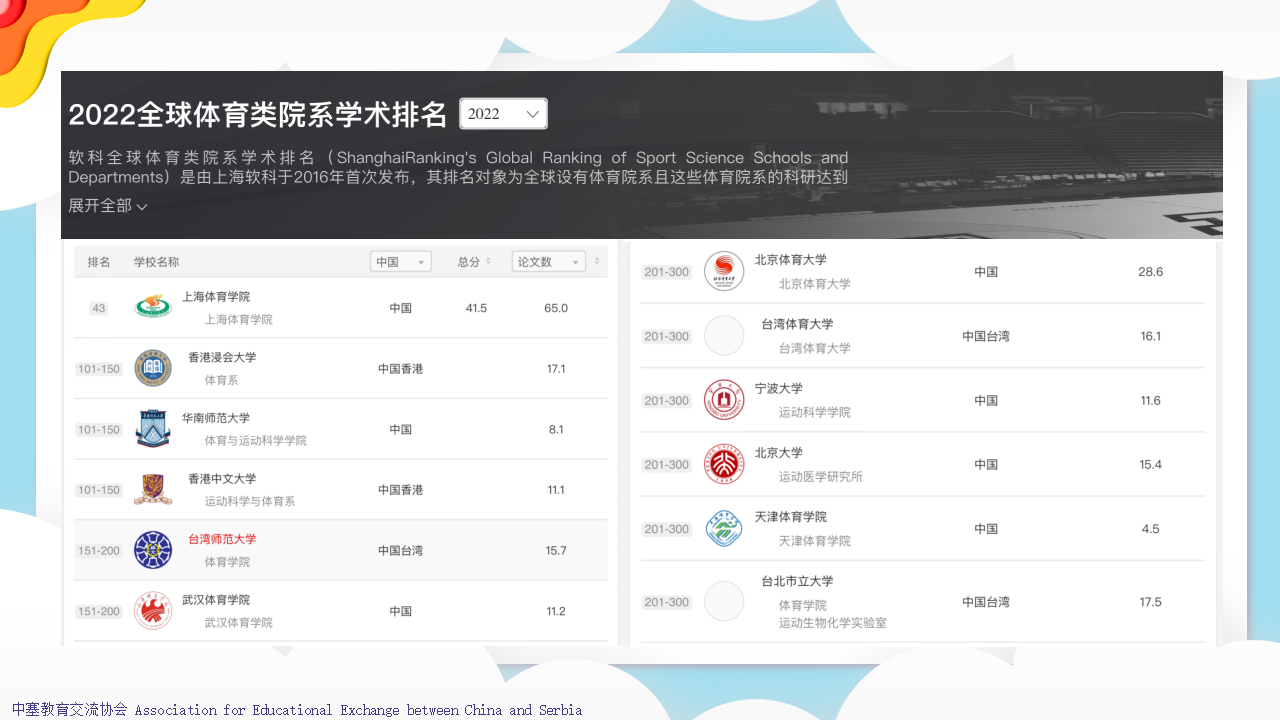Click the 武汉体育学院 logo
1280x720 pixels.
(153, 611)
